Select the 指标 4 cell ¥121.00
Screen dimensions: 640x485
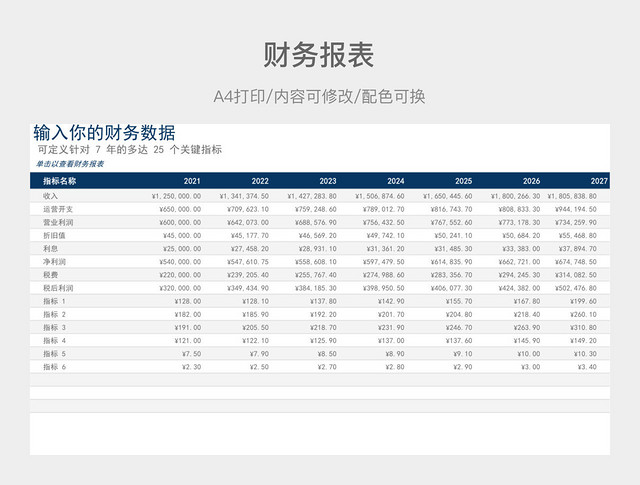pyautogui.click(x=187, y=340)
